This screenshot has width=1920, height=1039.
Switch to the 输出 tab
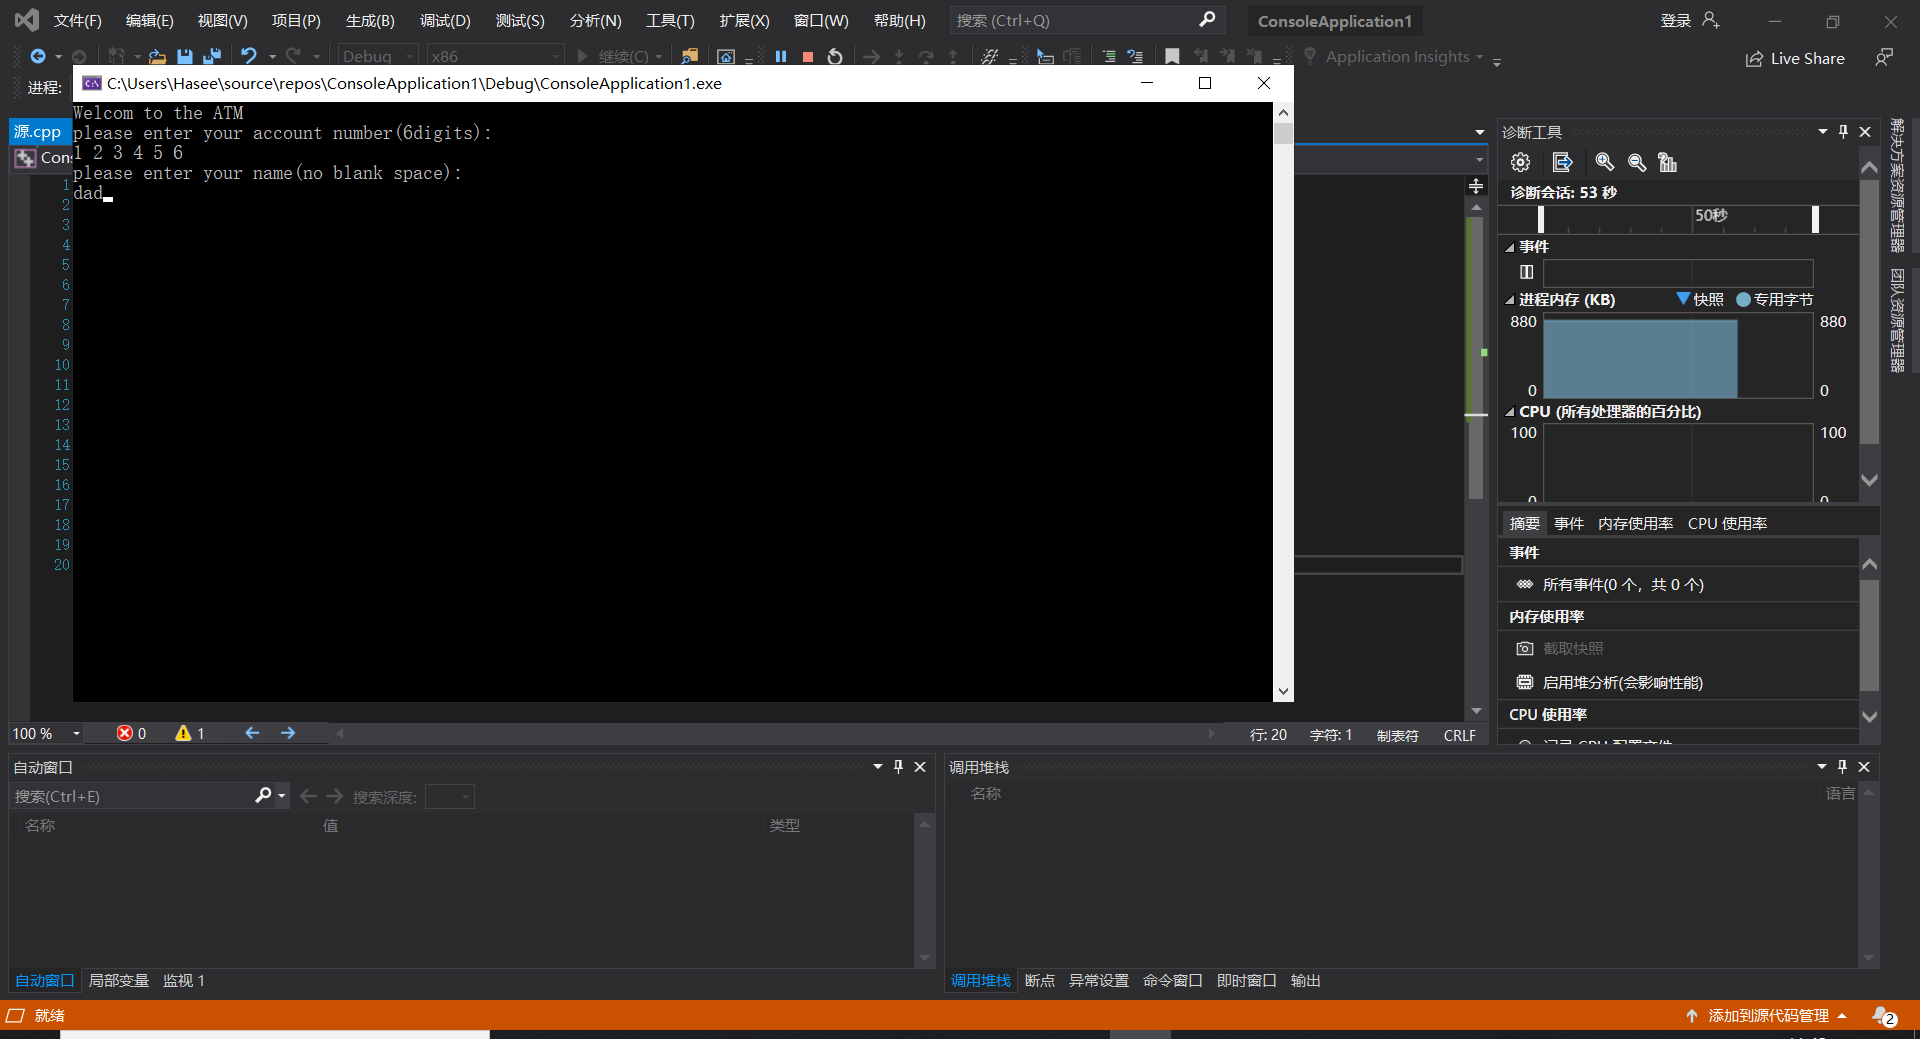[x=1305, y=981]
